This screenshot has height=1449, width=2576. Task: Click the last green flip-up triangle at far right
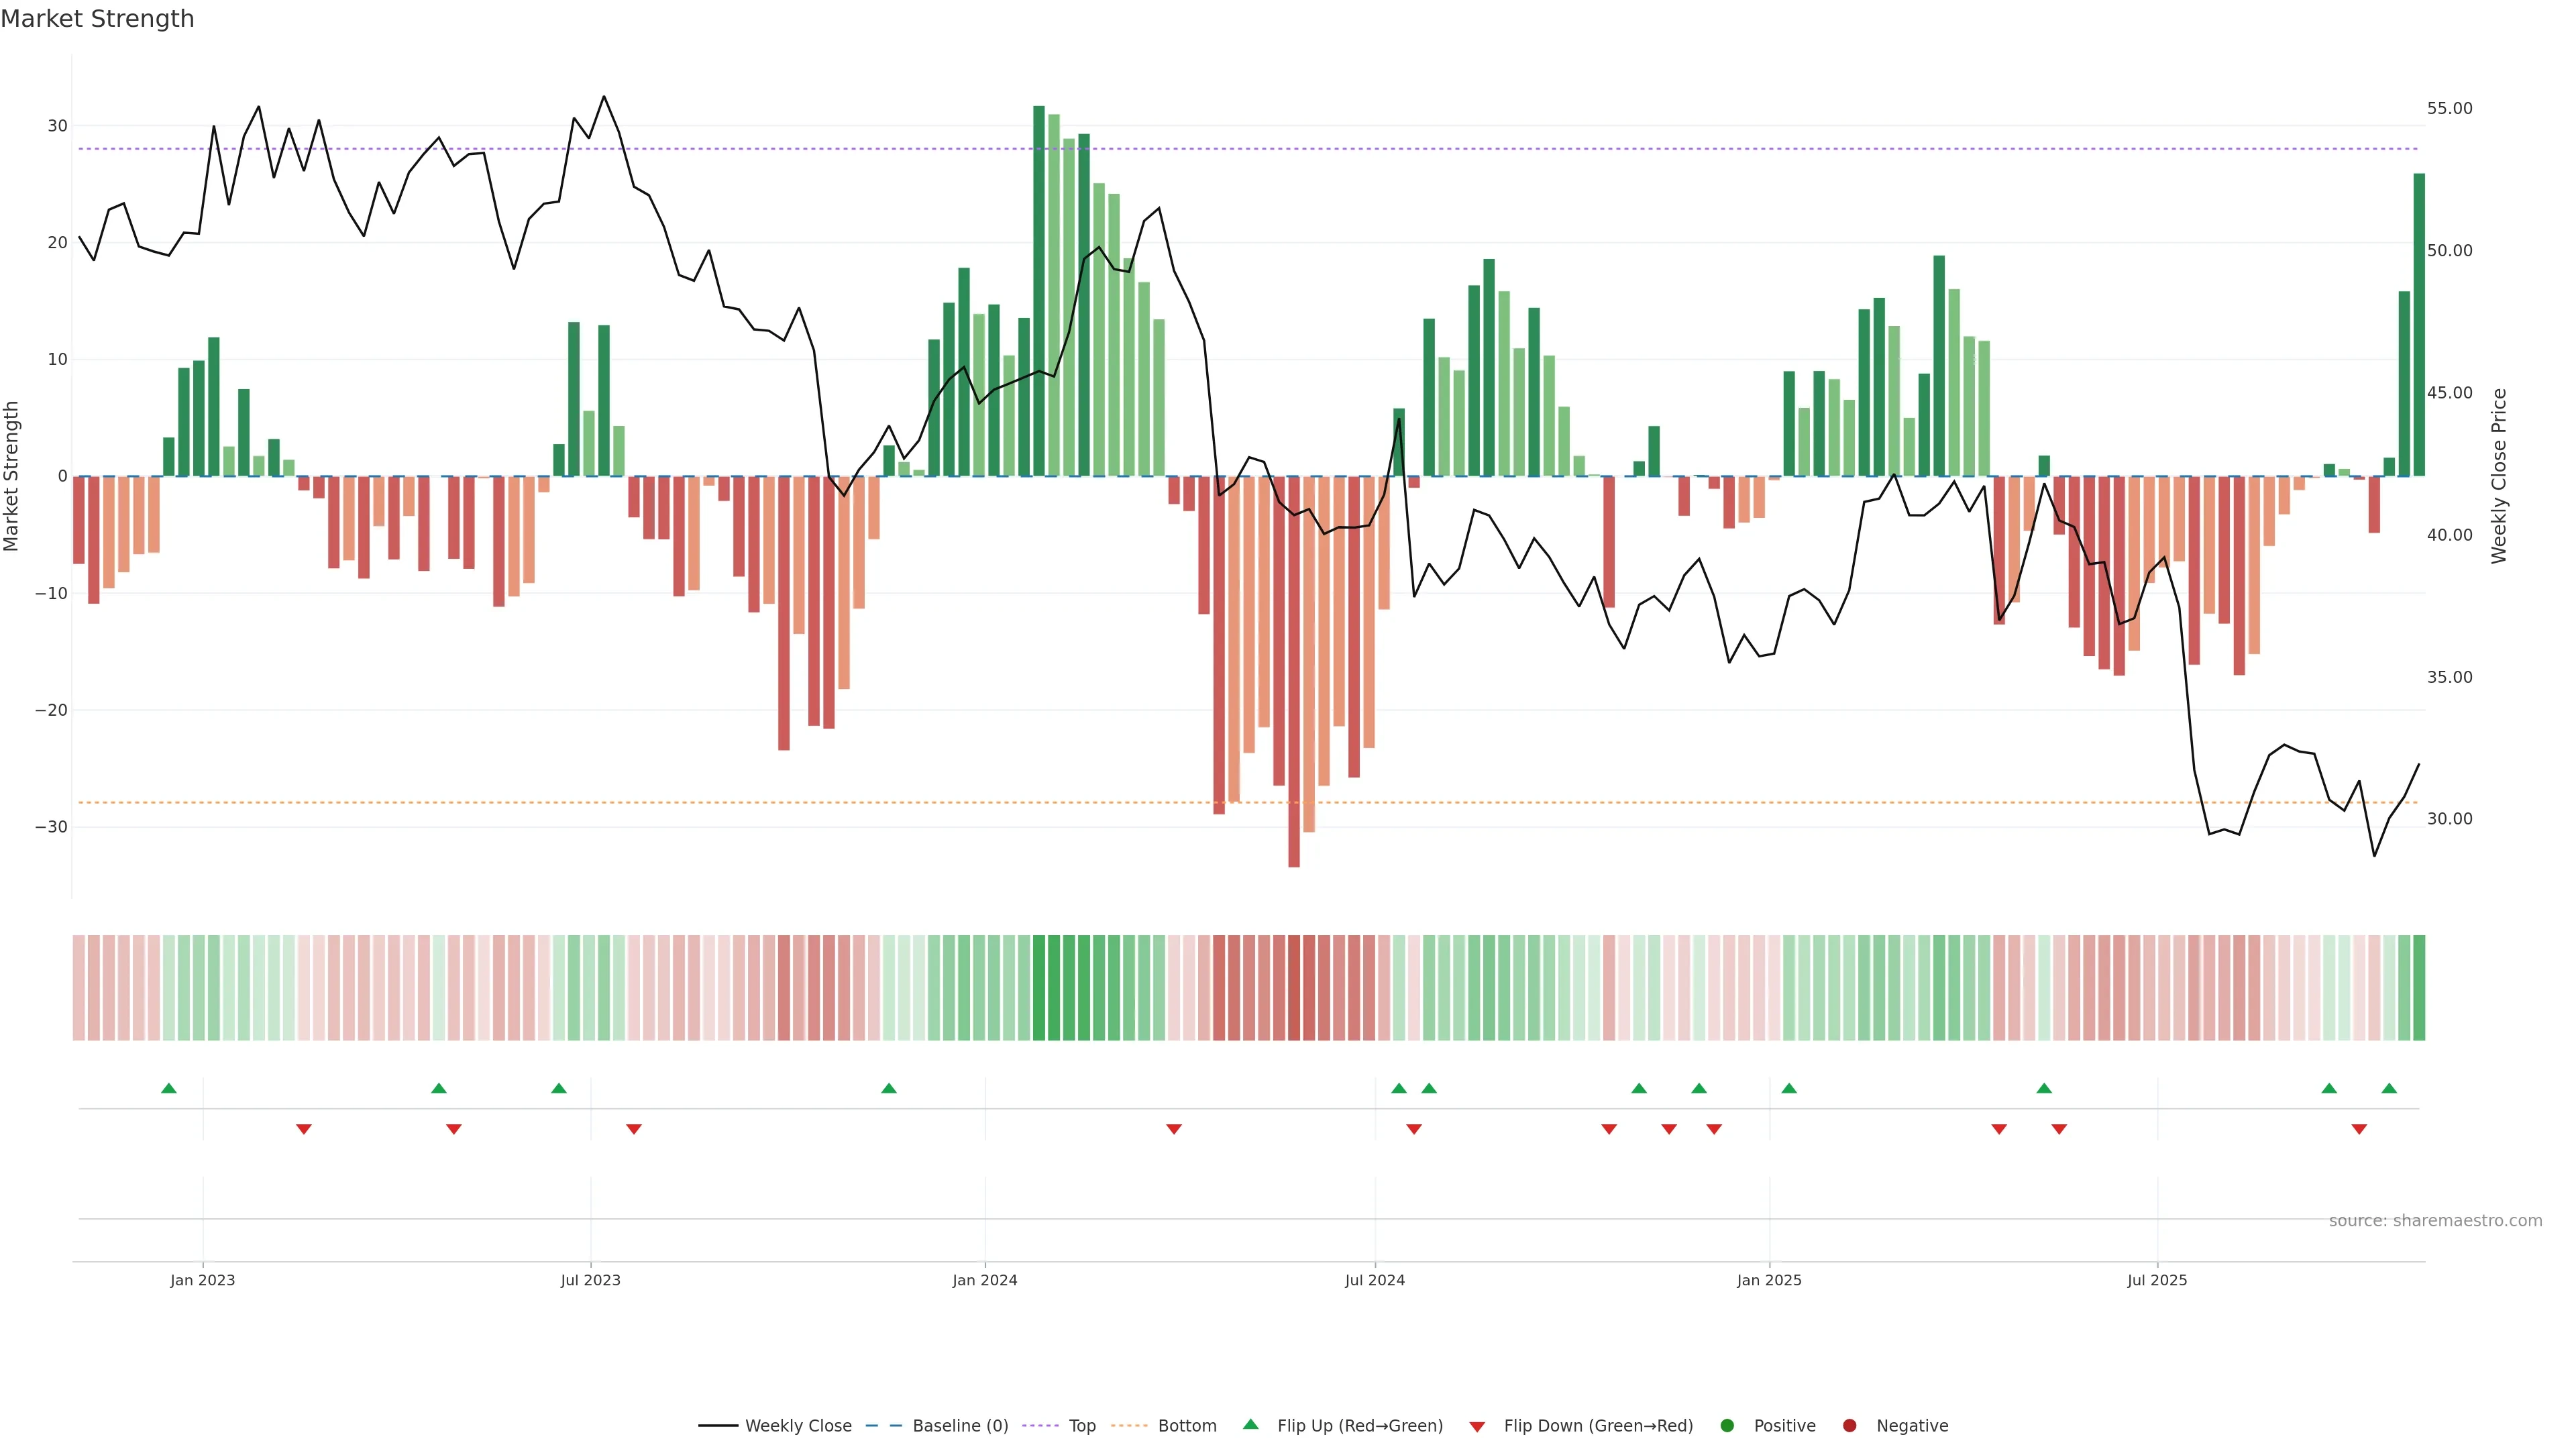(x=2389, y=1088)
